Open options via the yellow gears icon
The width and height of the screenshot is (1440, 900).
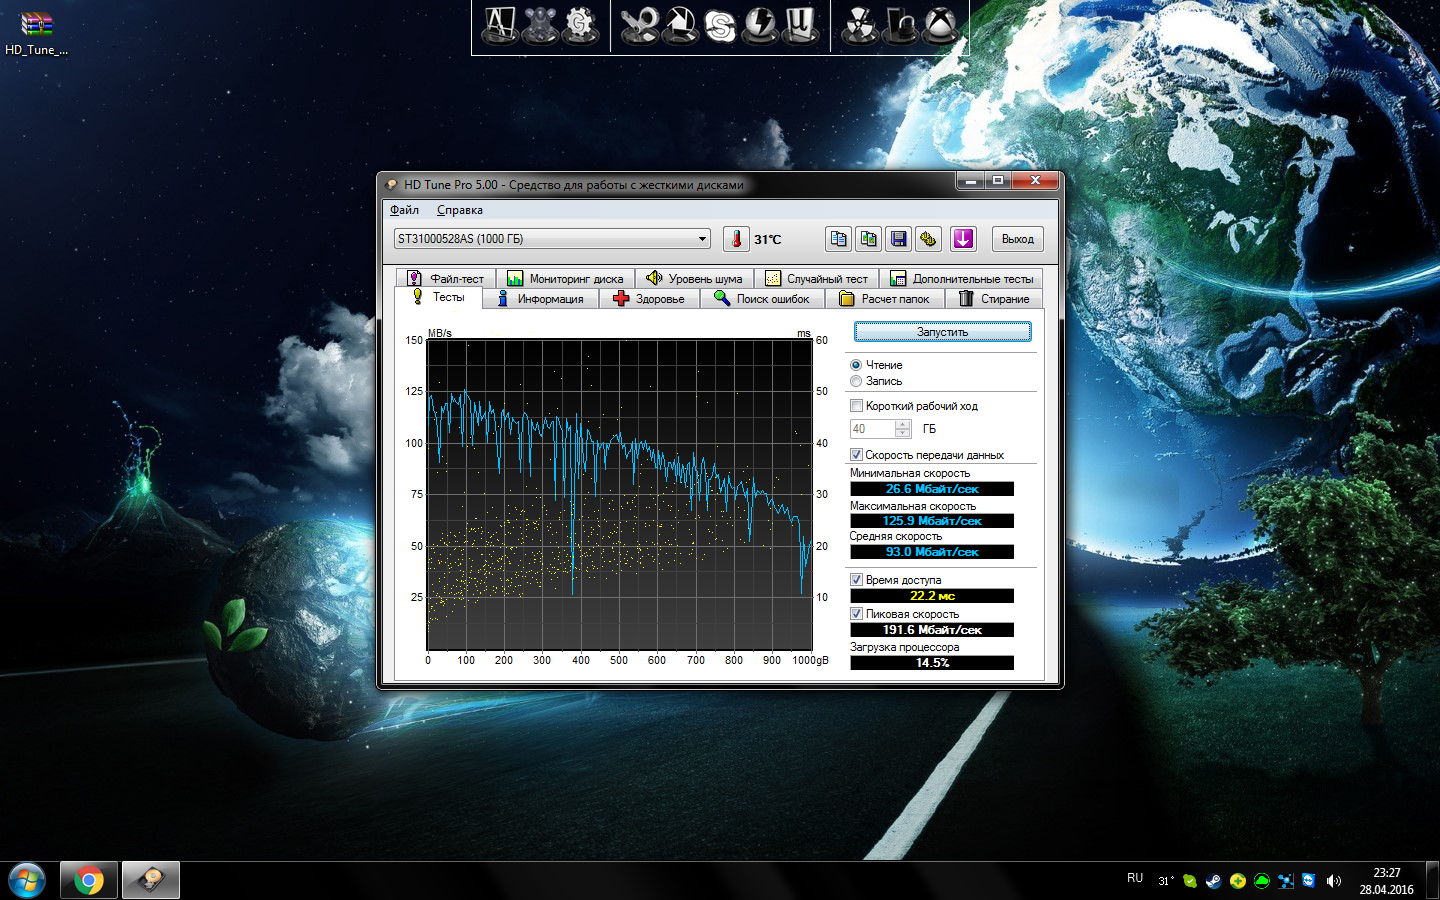tap(929, 239)
